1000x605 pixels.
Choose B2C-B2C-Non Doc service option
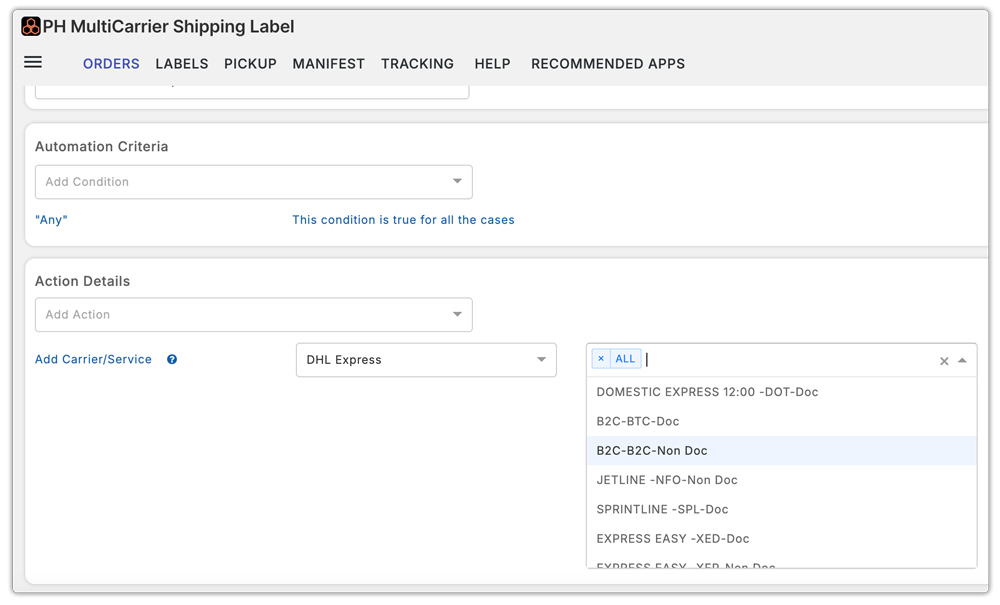[x=652, y=451]
